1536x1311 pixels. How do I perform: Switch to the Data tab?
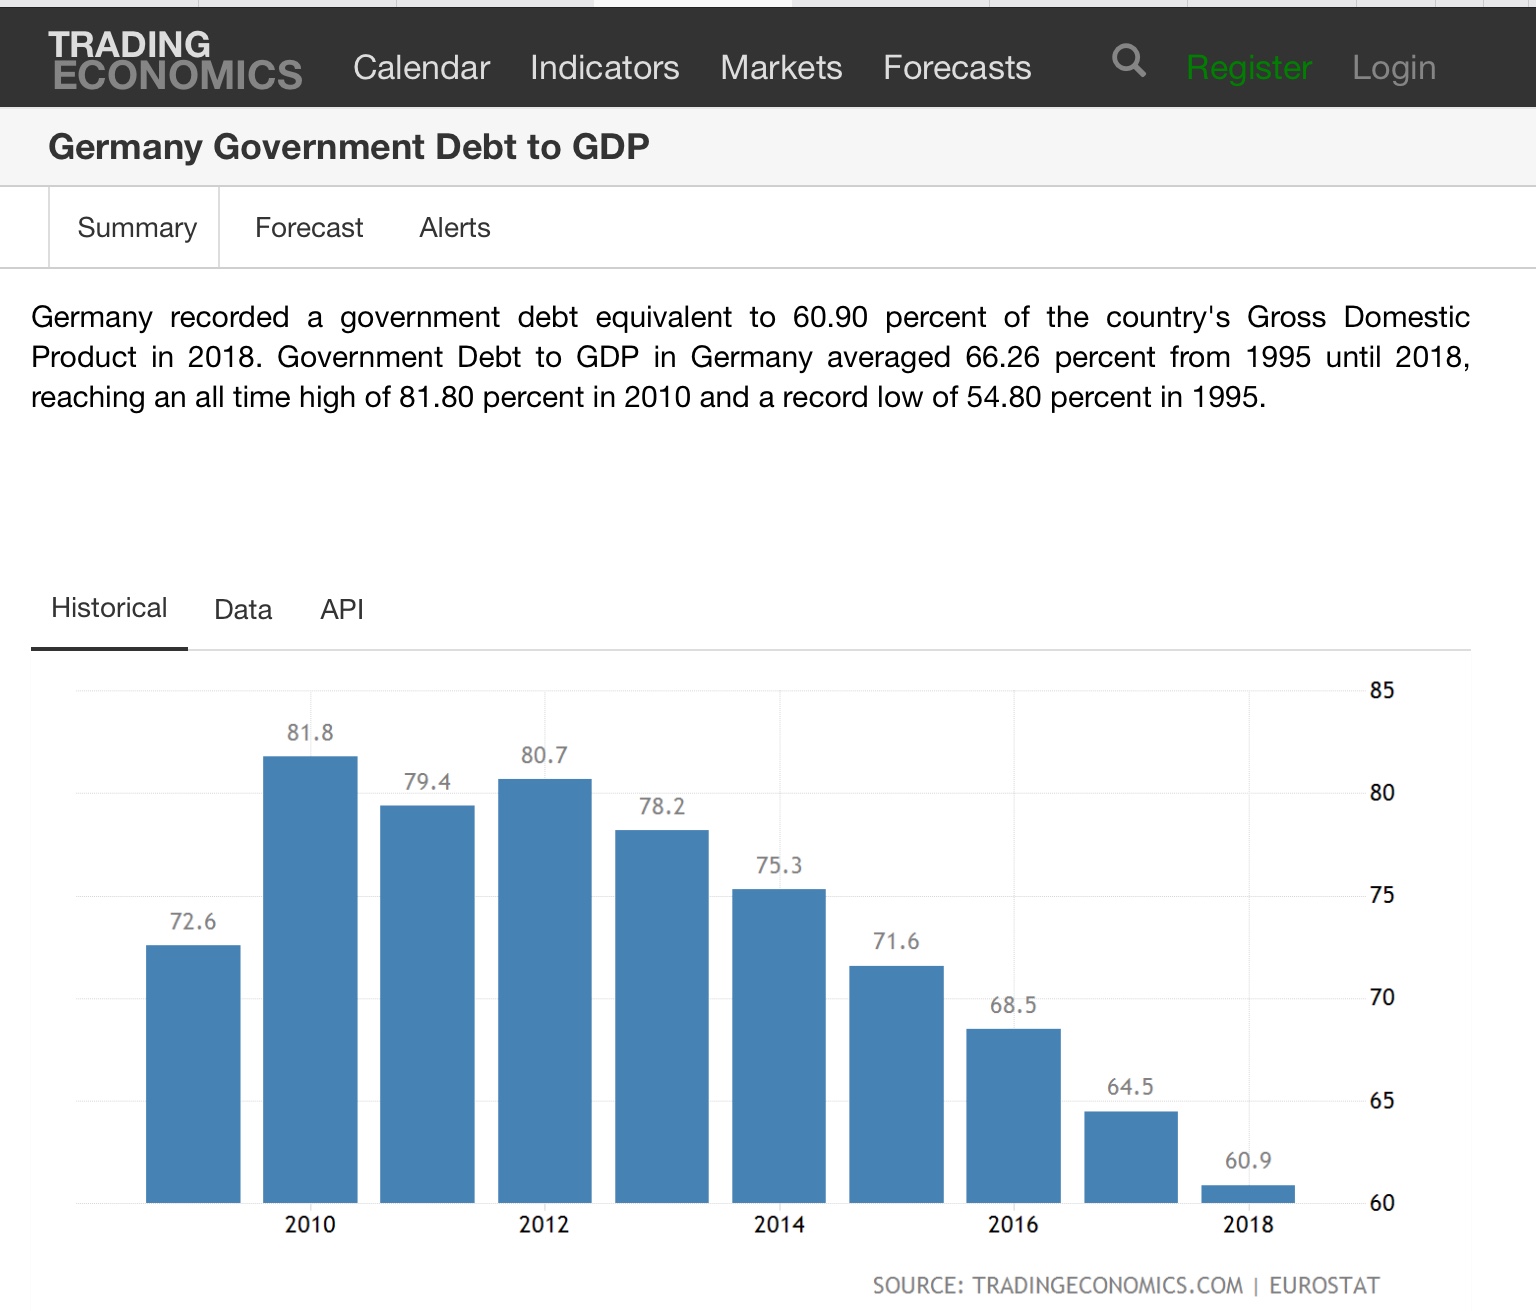243,610
